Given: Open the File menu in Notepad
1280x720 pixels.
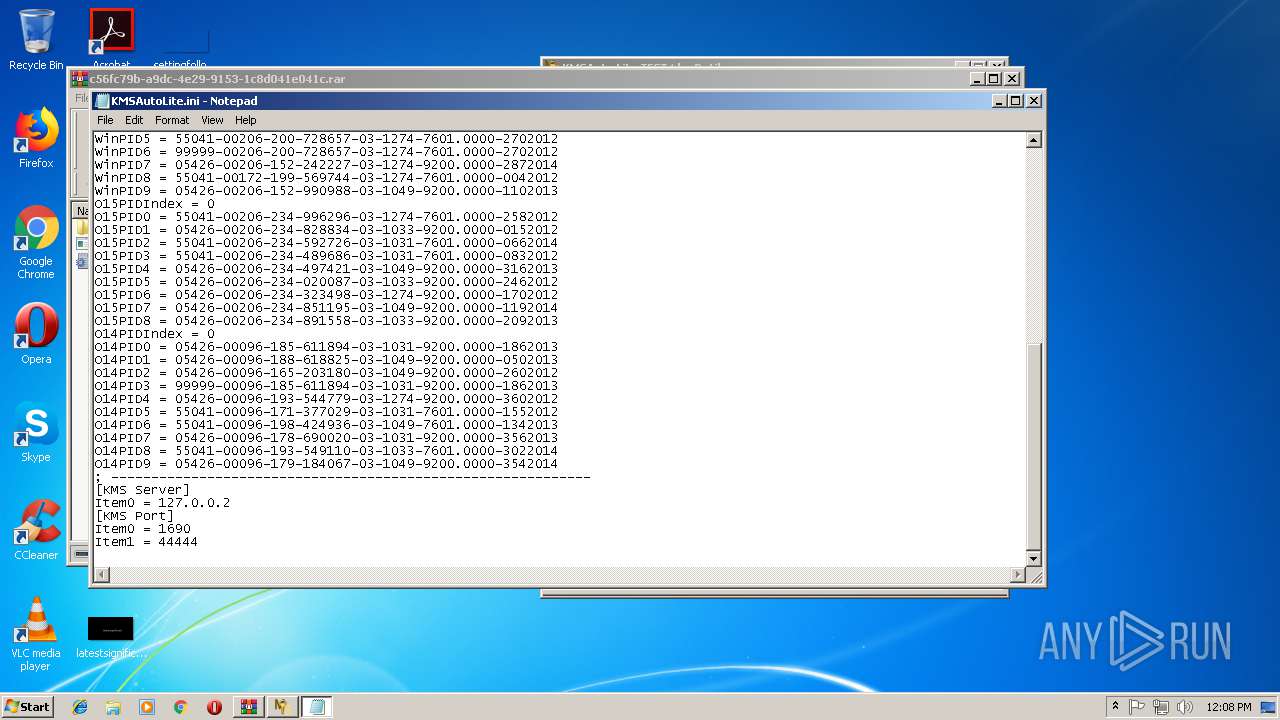Looking at the screenshot, I should pos(105,120).
